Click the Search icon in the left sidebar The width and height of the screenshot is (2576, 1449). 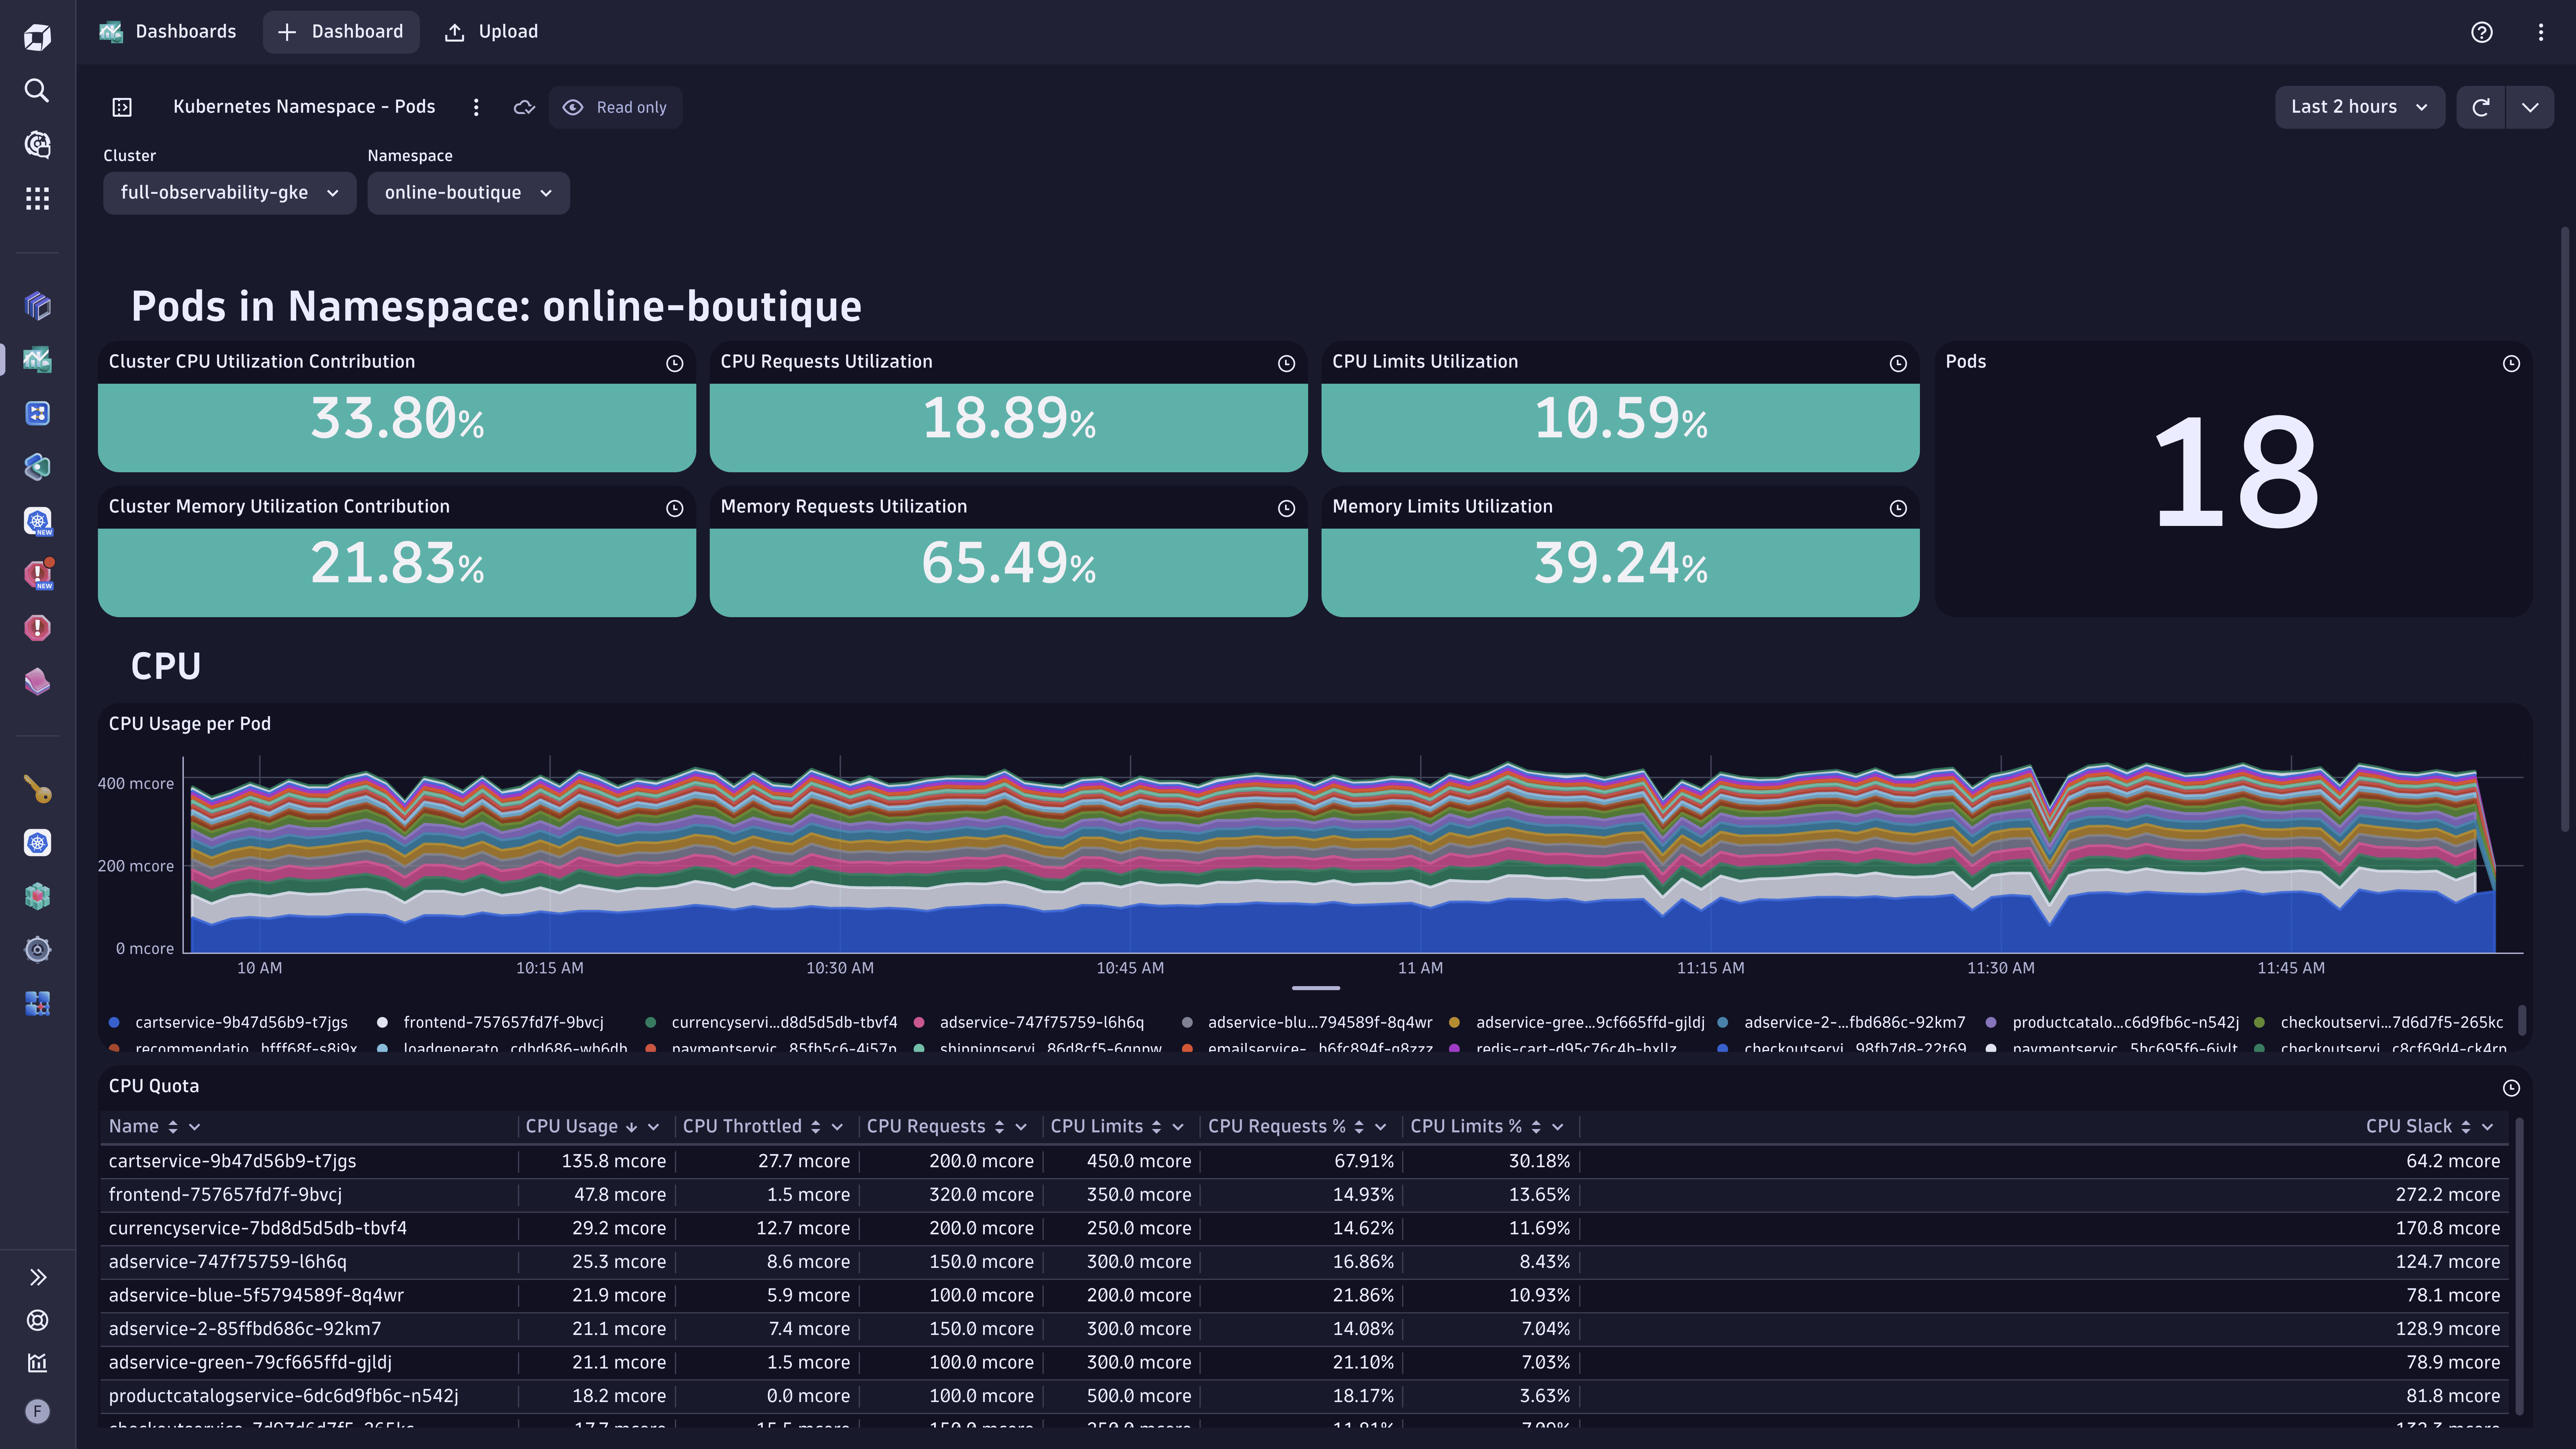(39, 90)
